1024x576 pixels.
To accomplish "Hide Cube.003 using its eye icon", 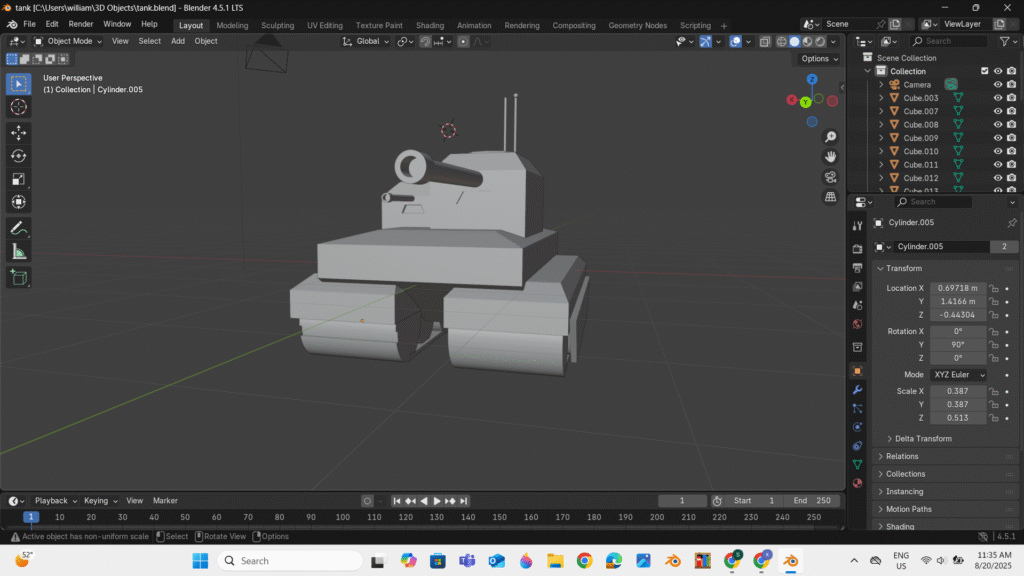I will 997,98.
